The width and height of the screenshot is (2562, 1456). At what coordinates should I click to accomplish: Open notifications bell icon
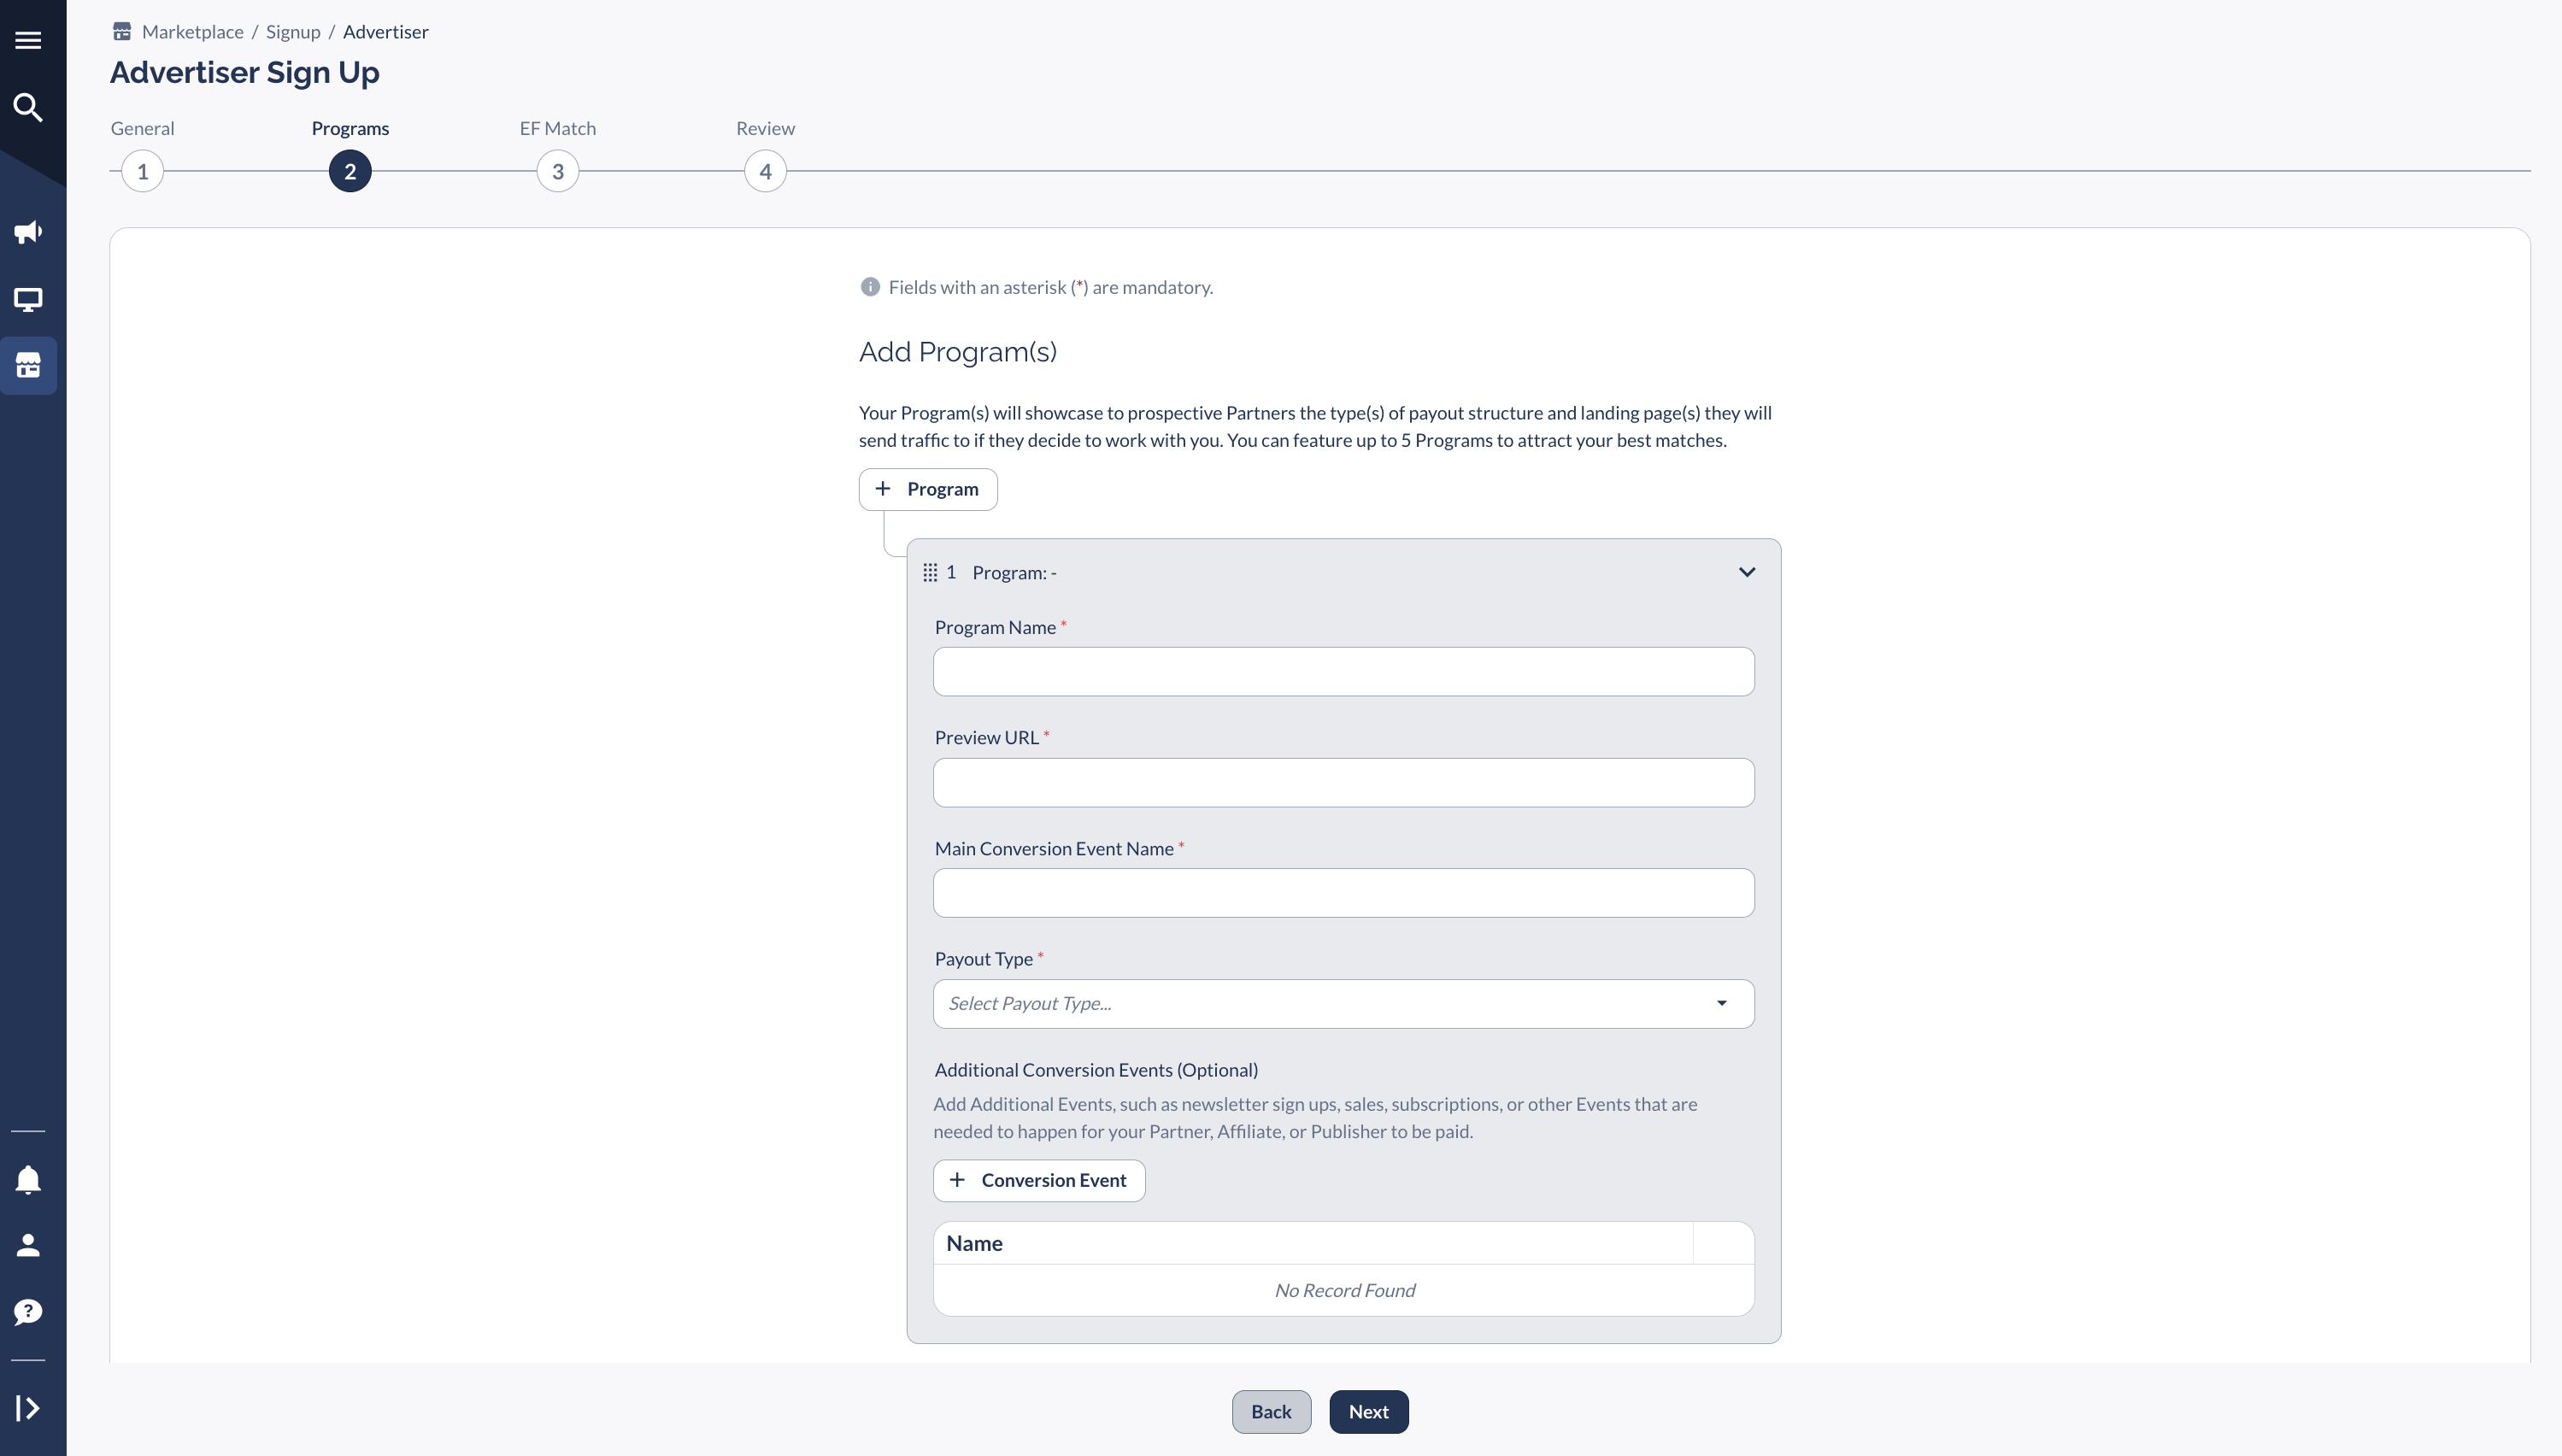pyautogui.click(x=28, y=1180)
